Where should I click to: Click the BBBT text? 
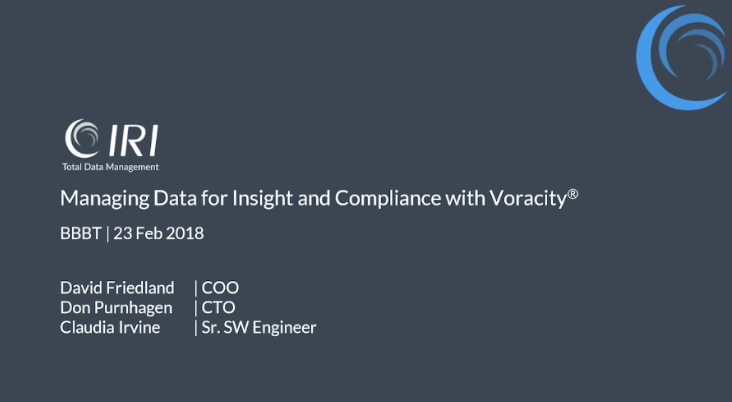tap(81, 233)
